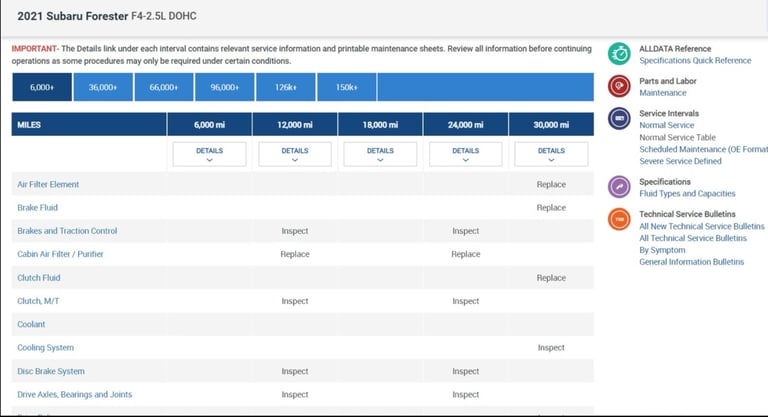Viewport: 768px width, 417px height.
Task: Open the Cooling System row link
Action: click(46, 347)
